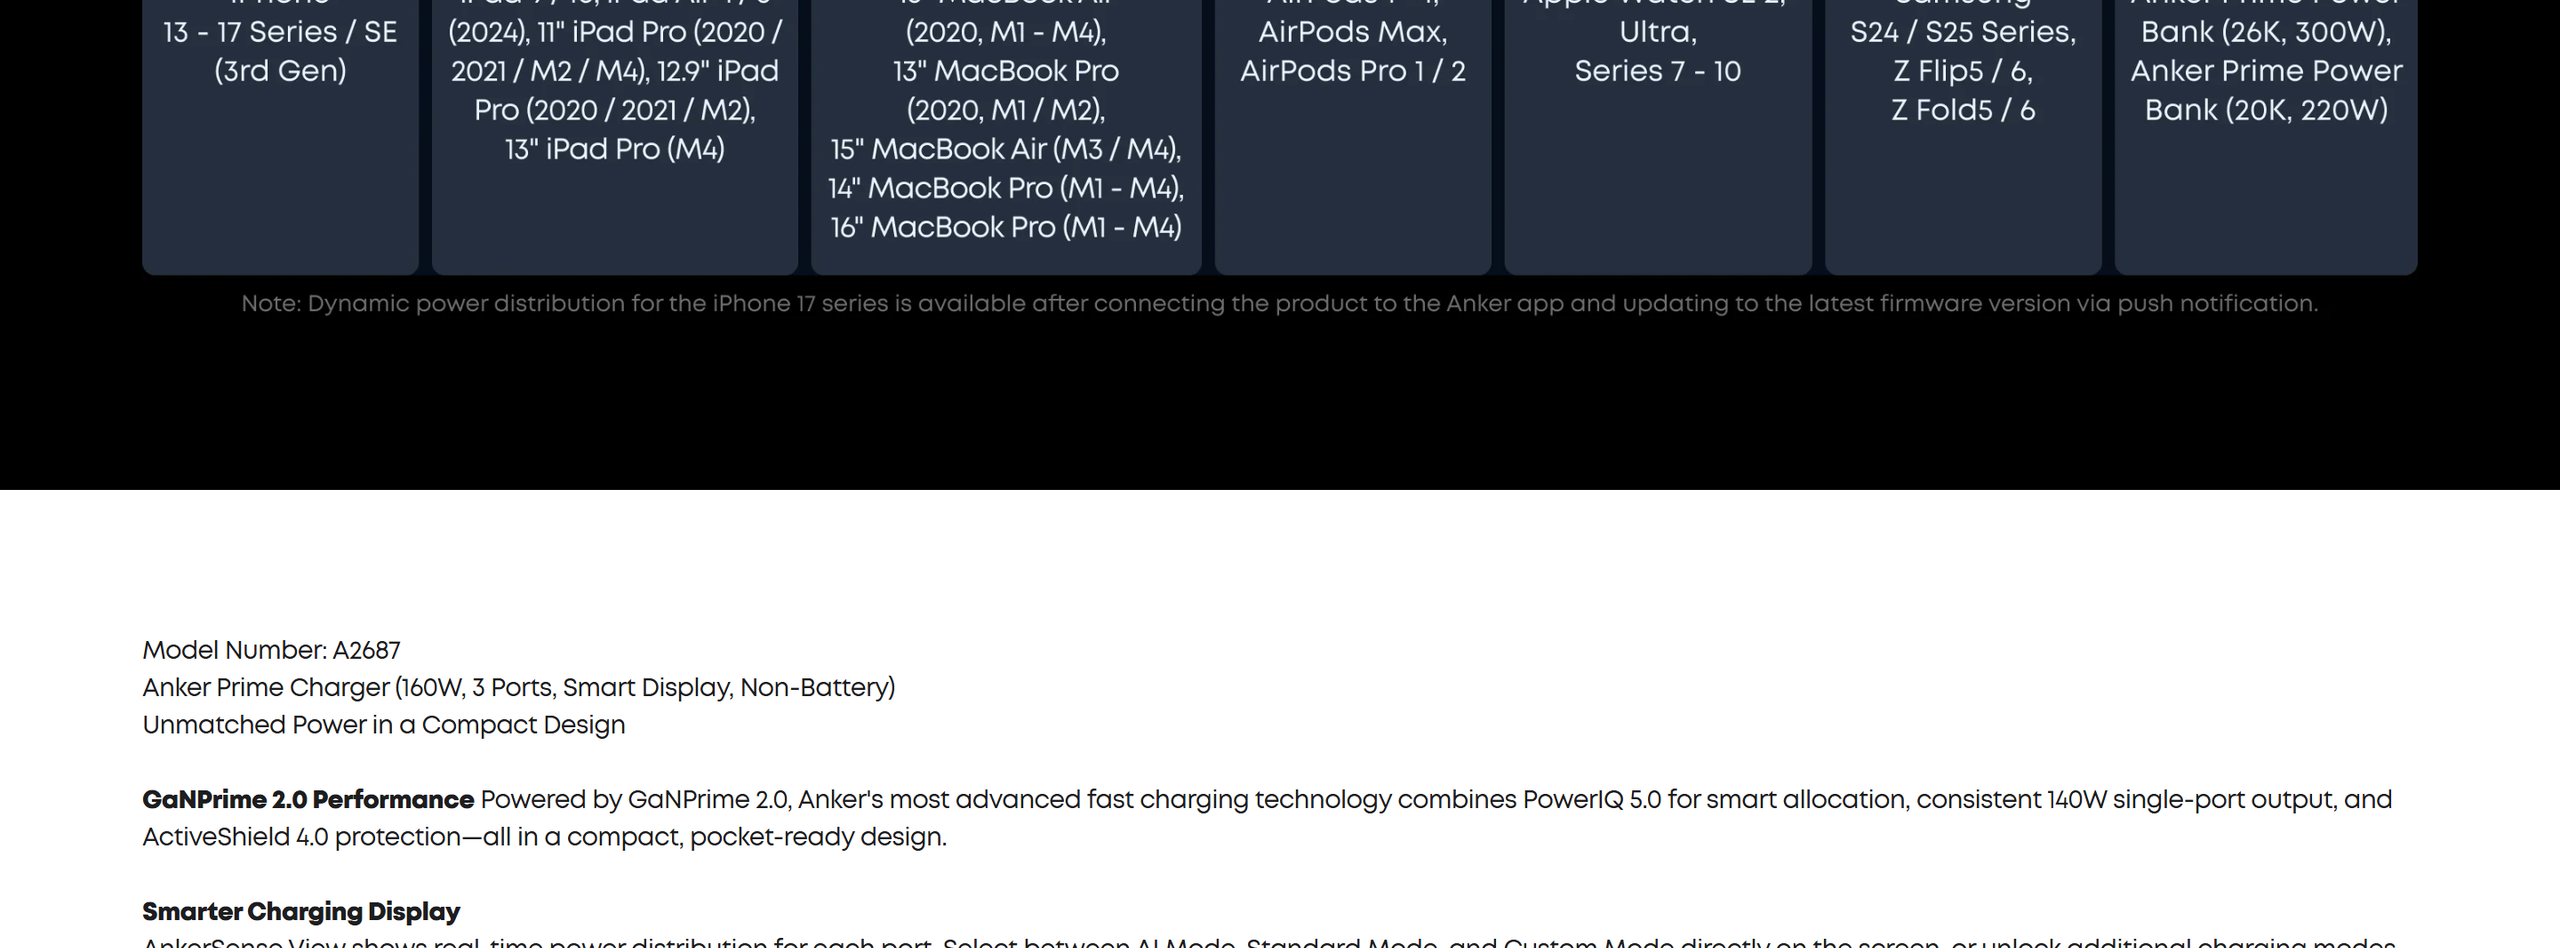
Task: Click the 16" MacBook Pro (M1 - M4) text
Action: tap(1005, 228)
